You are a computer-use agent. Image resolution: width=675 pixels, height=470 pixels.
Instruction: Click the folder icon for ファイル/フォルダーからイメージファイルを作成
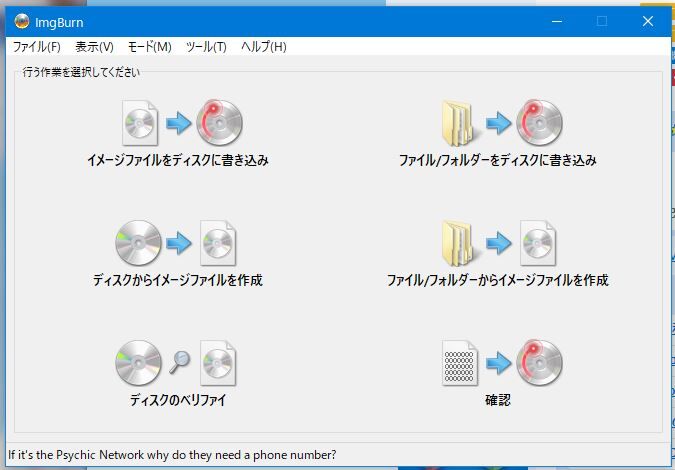[x=459, y=244]
